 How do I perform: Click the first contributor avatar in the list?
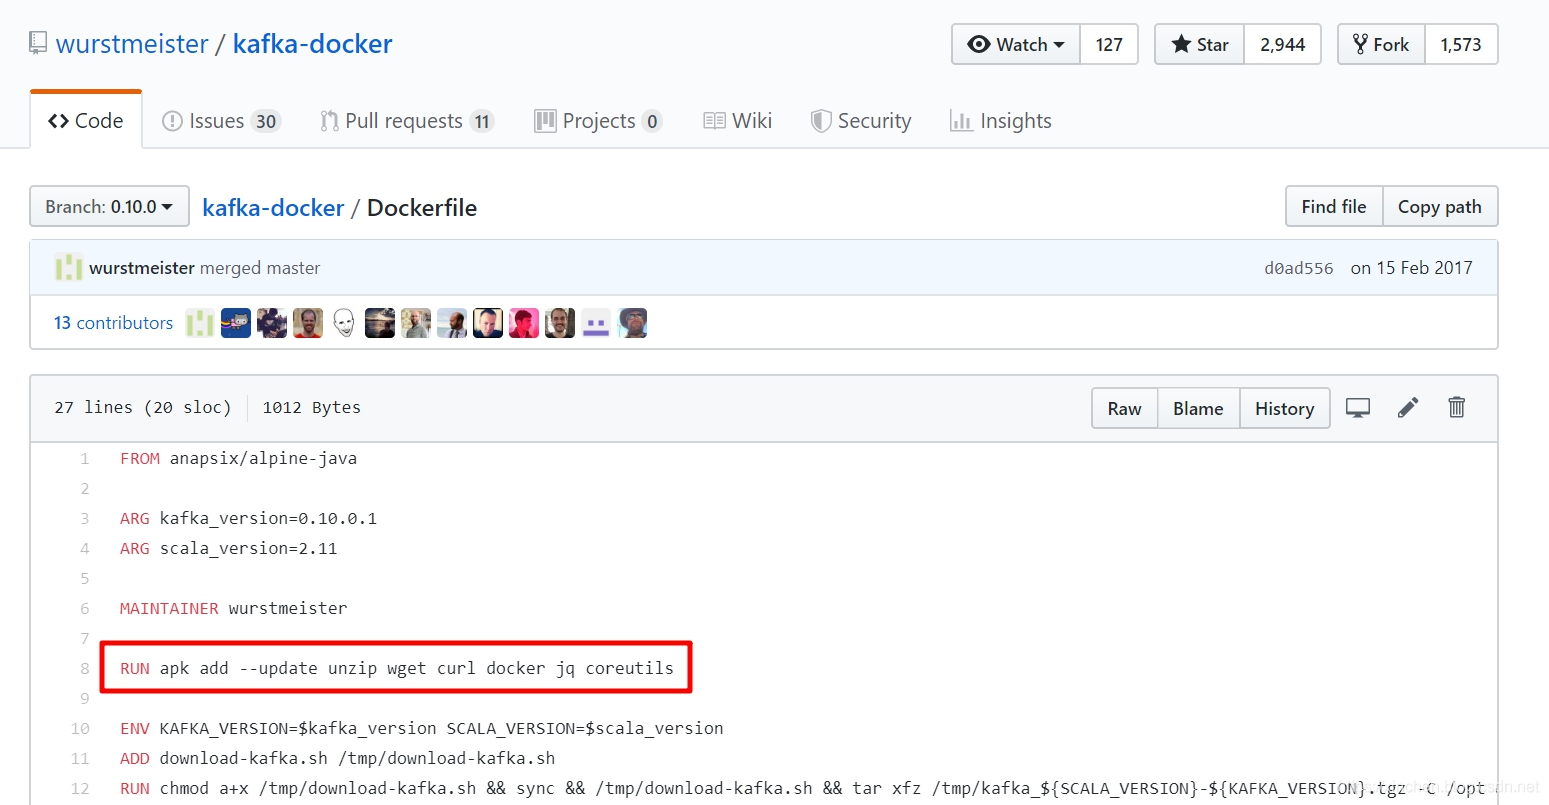(199, 323)
